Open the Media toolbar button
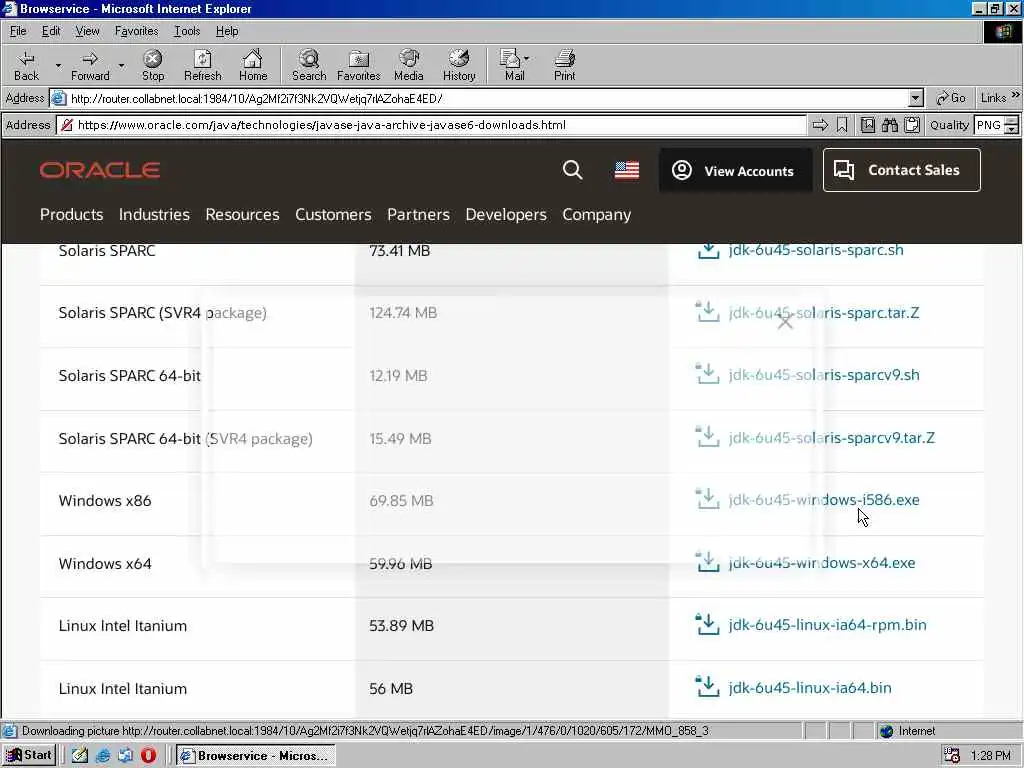 point(409,65)
